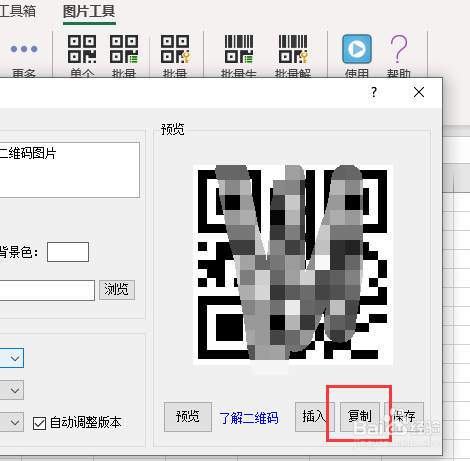This screenshot has width=470, height=461.
Task: Click the 批量生 barcode icon
Action: point(239,49)
